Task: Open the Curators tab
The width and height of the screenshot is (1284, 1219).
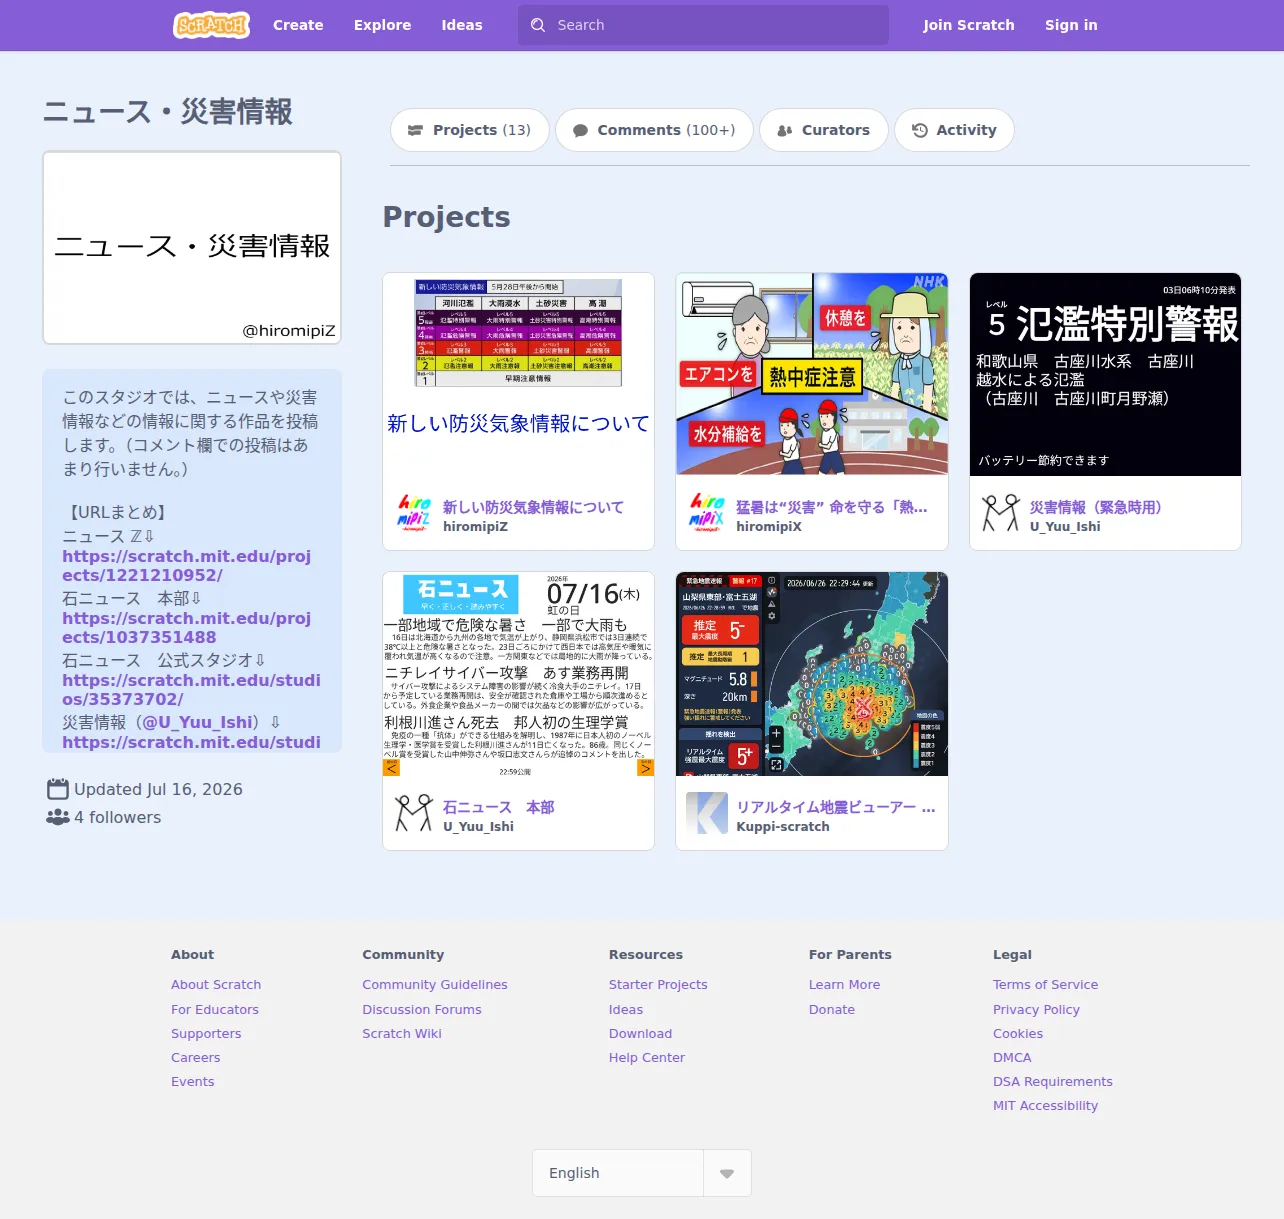Action: pyautogui.click(x=824, y=130)
